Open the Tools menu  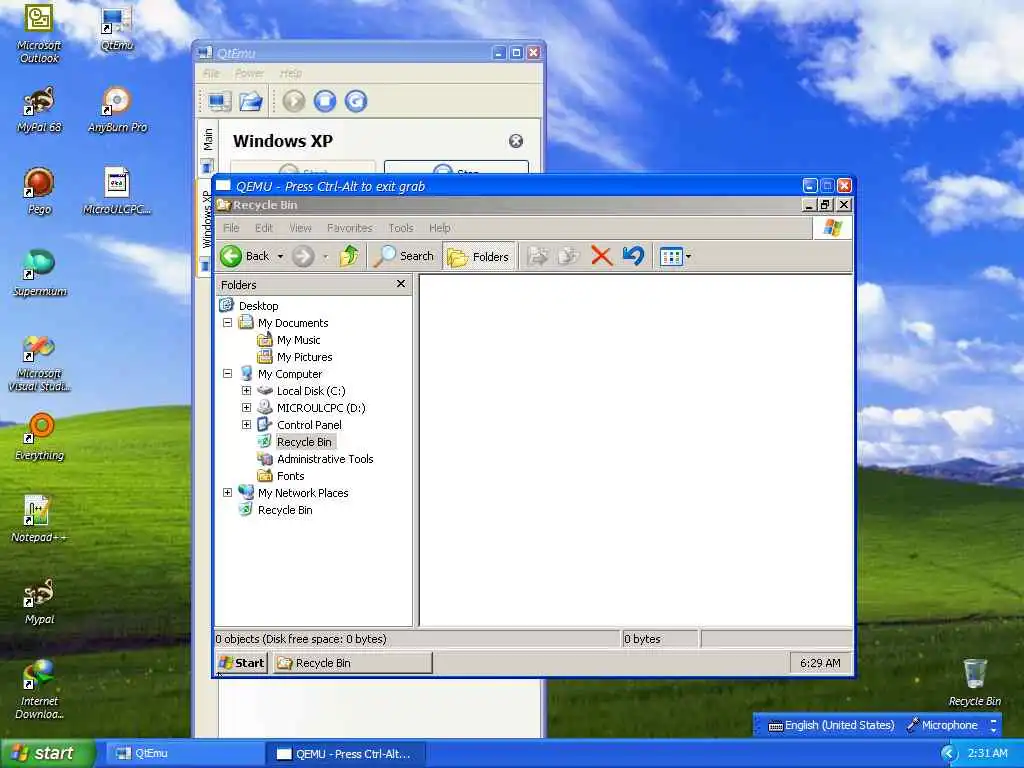tap(401, 228)
